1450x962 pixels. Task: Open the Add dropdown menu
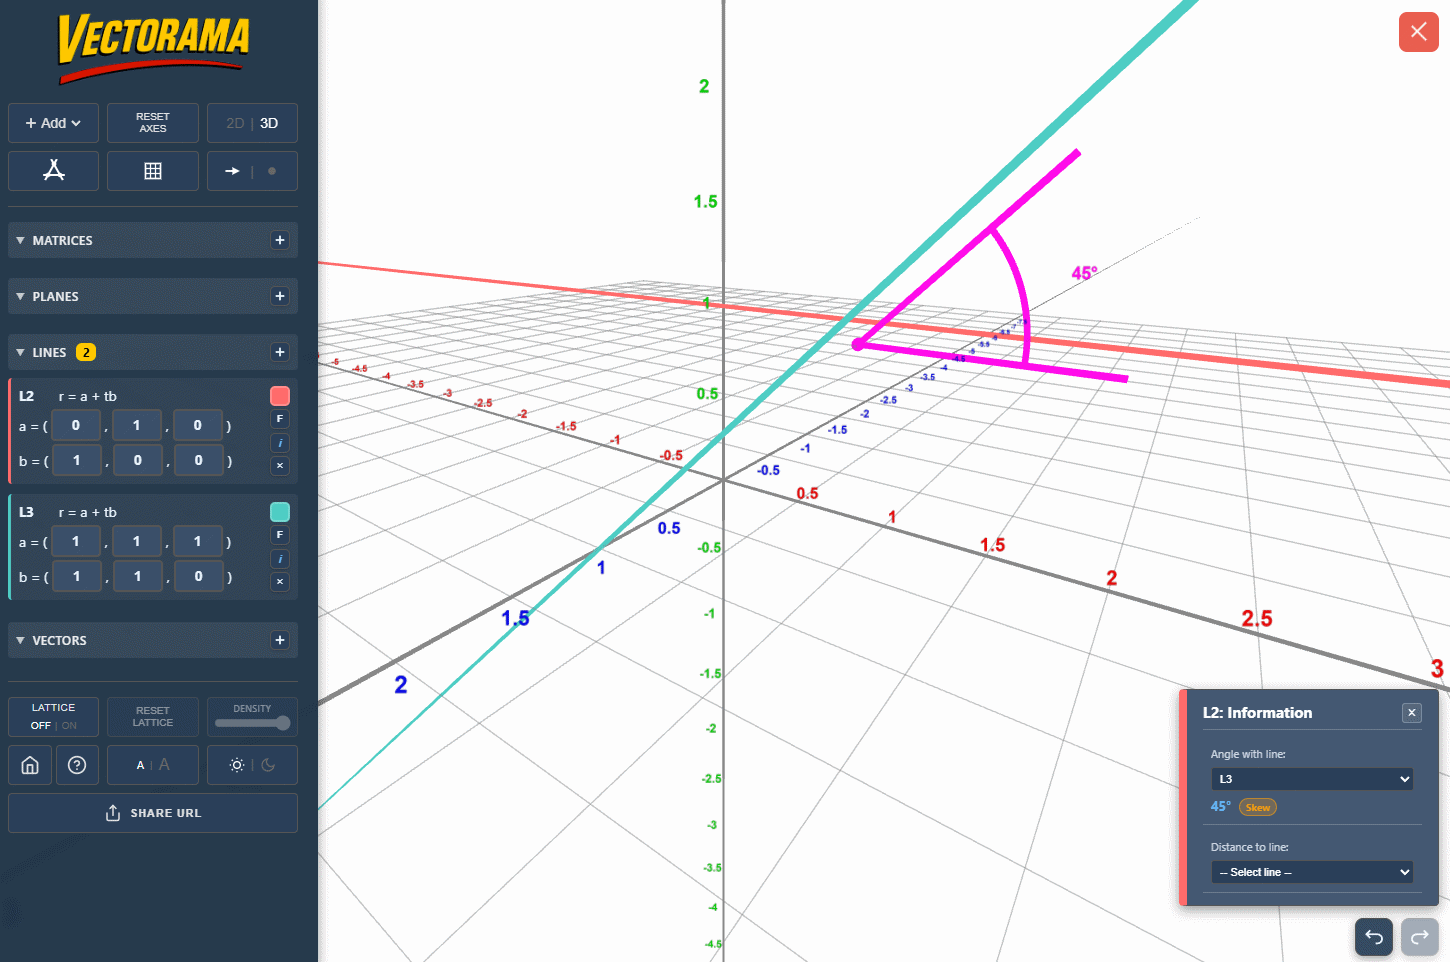(x=53, y=123)
